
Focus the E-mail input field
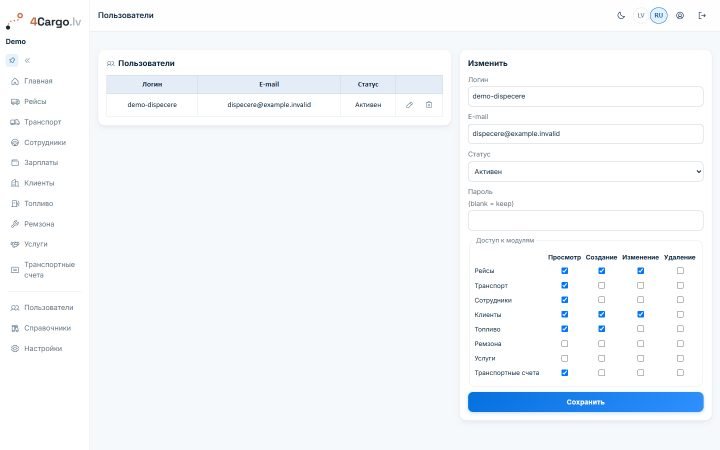coord(585,134)
